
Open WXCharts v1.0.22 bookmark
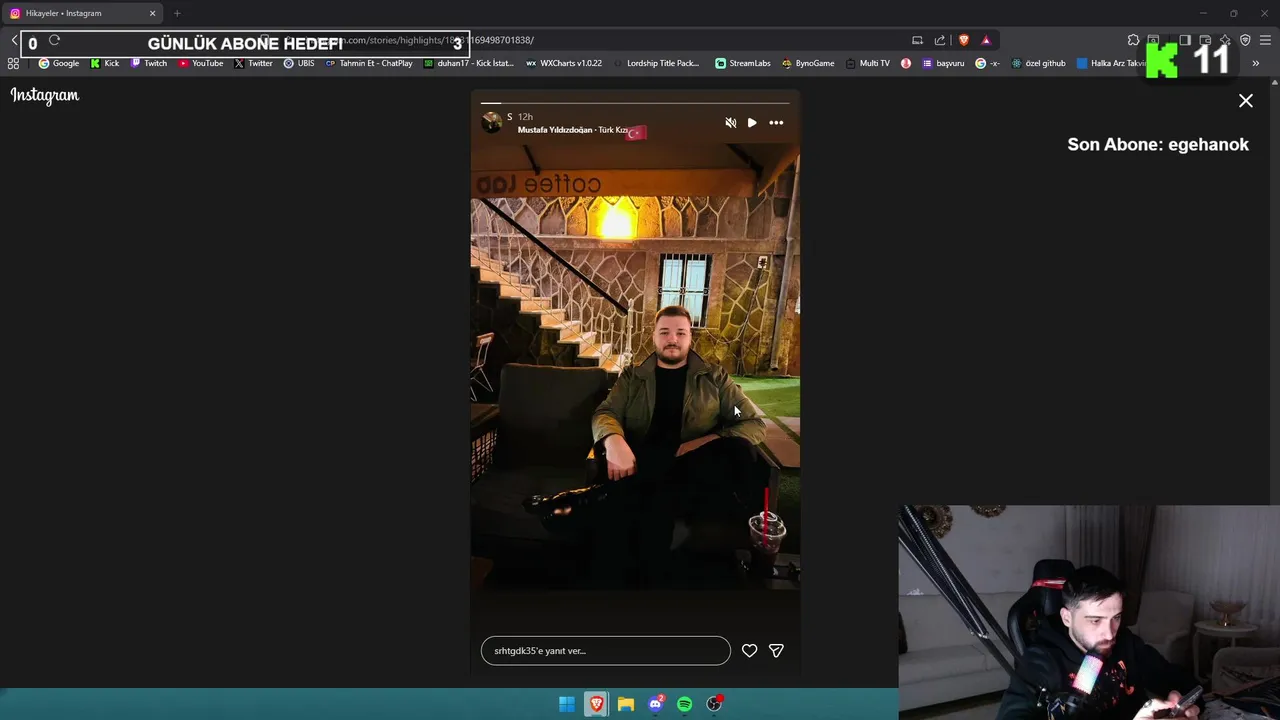[x=564, y=63]
